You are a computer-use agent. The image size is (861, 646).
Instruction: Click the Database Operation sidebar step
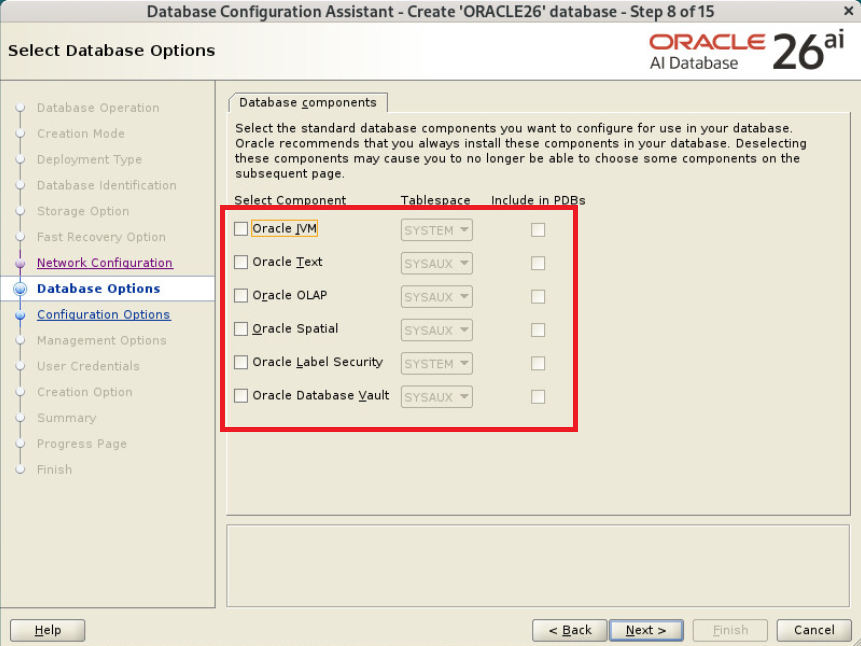click(x=98, y=108)
